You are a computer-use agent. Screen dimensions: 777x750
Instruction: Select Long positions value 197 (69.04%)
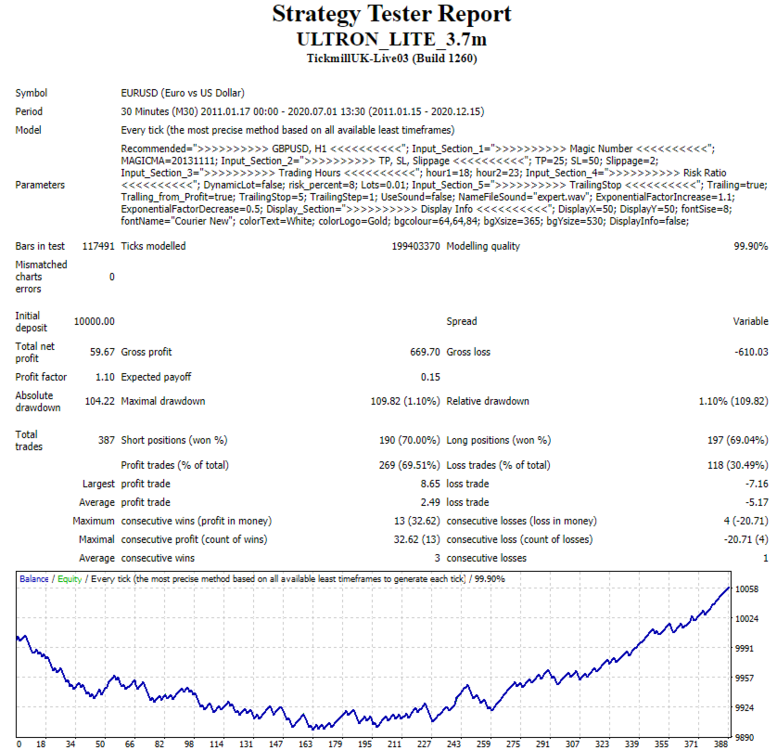738,440
